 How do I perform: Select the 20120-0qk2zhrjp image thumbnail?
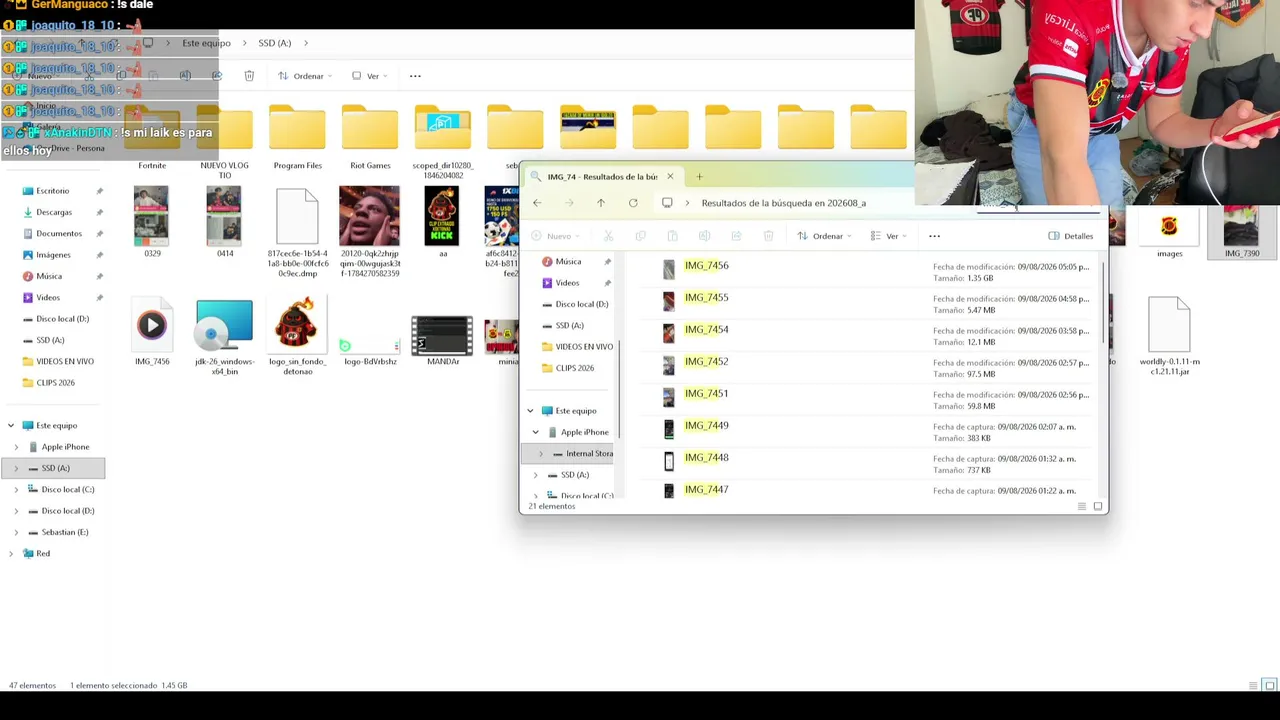[x=370, y=232]
